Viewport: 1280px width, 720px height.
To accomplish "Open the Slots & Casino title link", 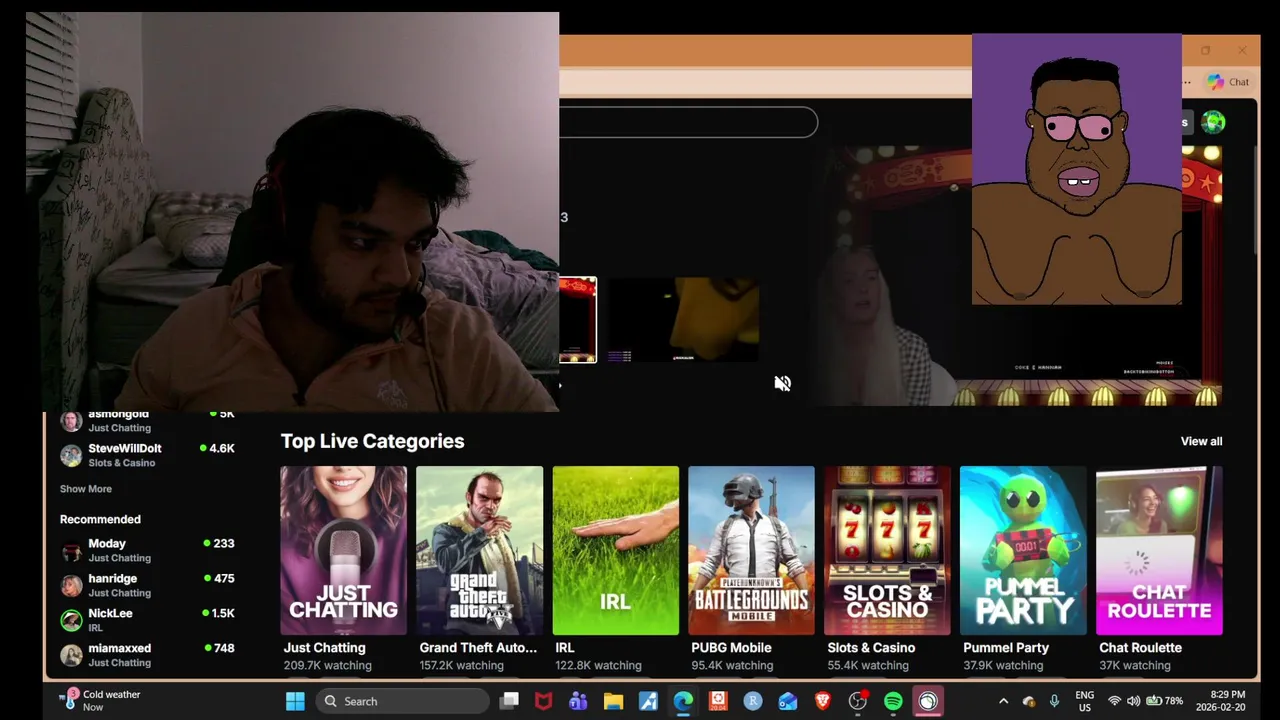I will pos(871,648).
